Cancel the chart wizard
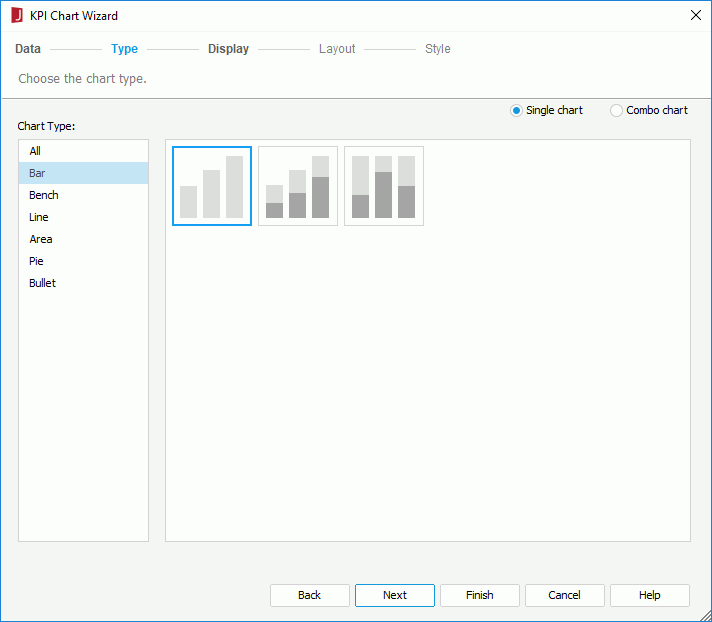 tap(564, 595)
